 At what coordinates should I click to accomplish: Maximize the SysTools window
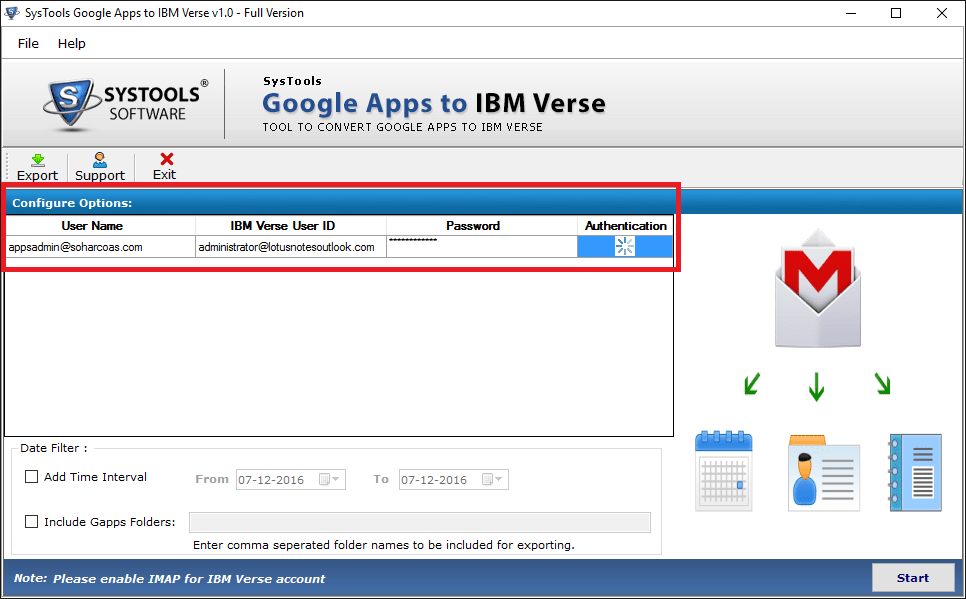click(x=896, y=13)
